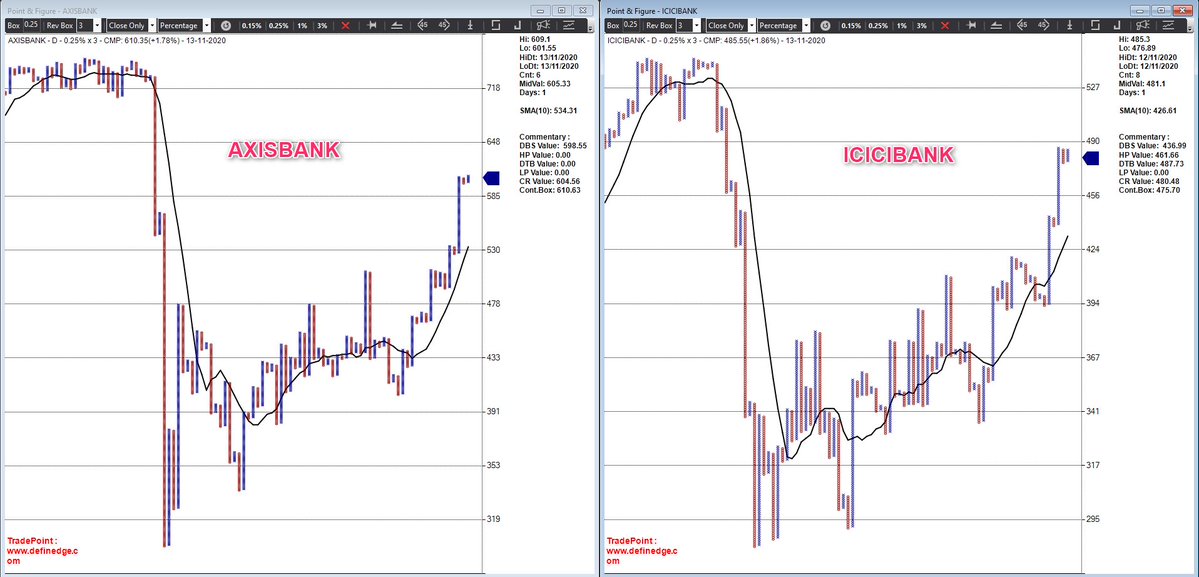
Task: Click the line chart indicator icon in ICICIBANK toolbar
Action: [1168, 25]
